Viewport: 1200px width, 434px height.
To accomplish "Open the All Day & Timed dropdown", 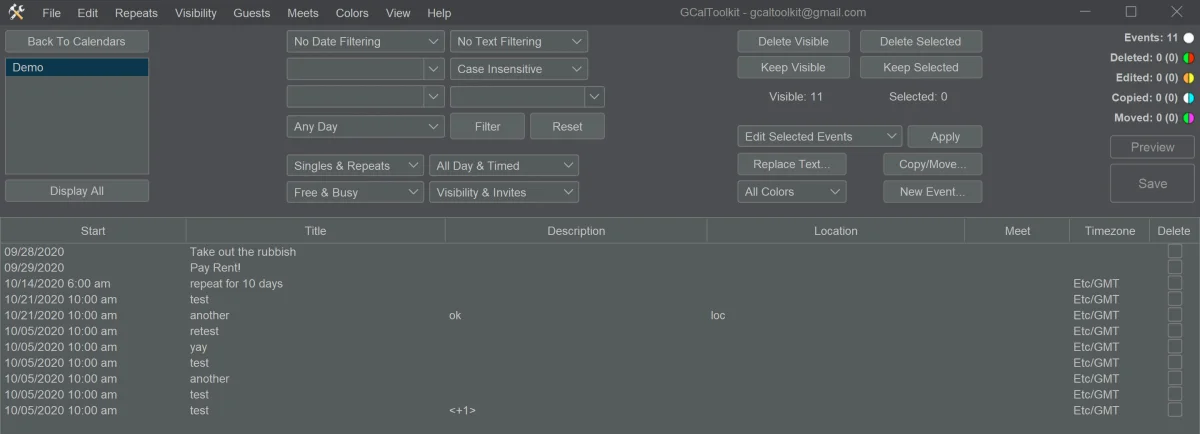I will pos(504,166).
